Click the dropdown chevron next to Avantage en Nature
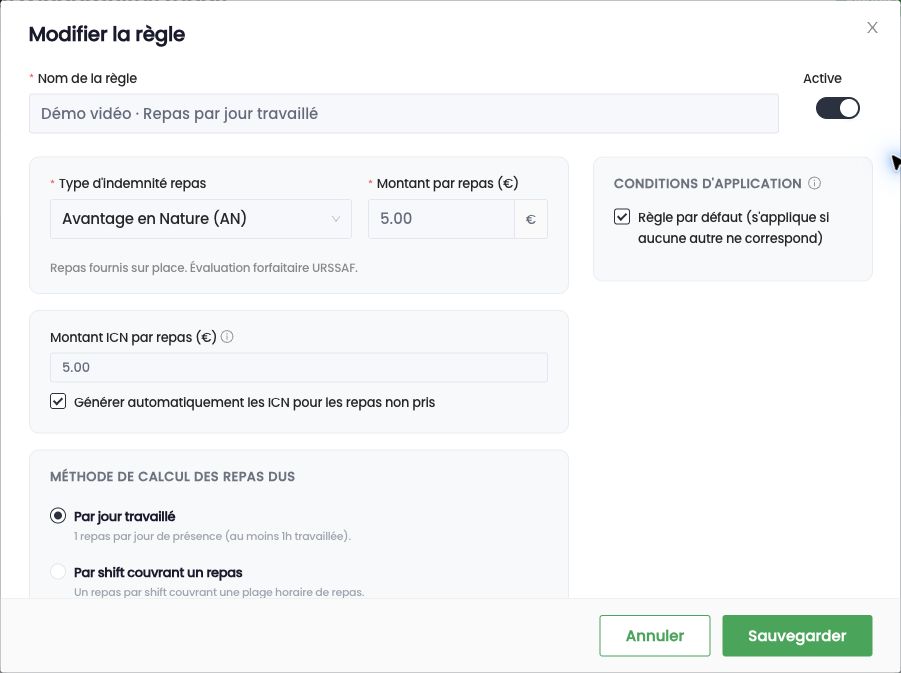This screenshot has width=901, height=673. click(x=336, y=219)
